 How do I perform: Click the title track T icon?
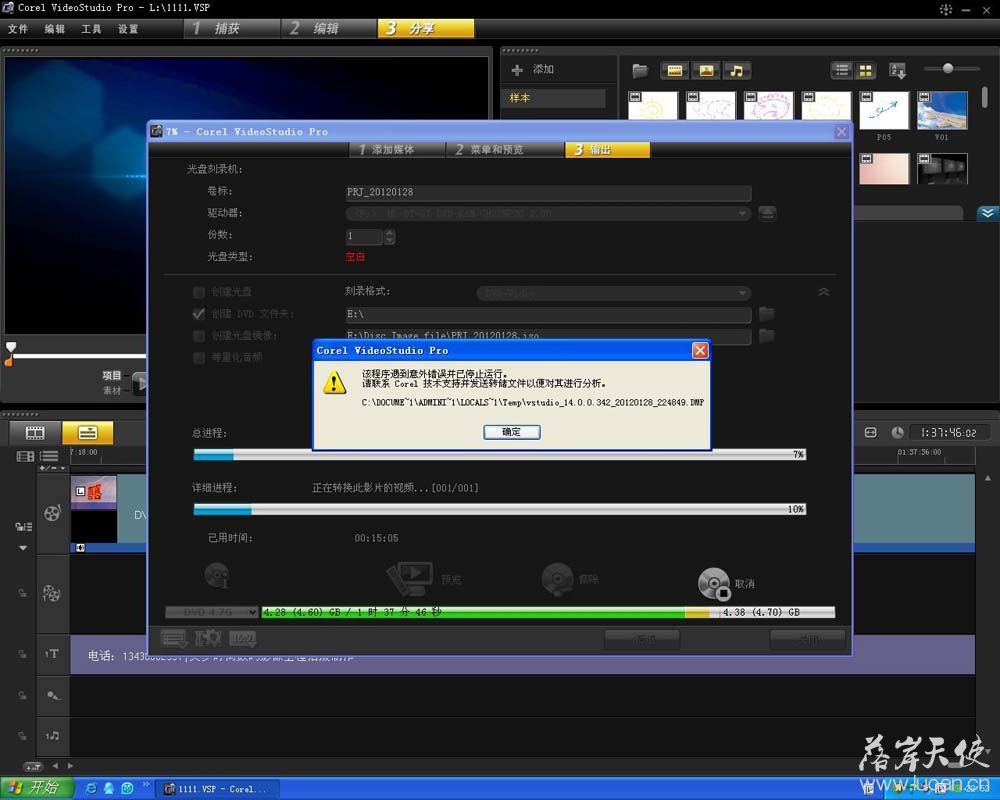[52, 654]
